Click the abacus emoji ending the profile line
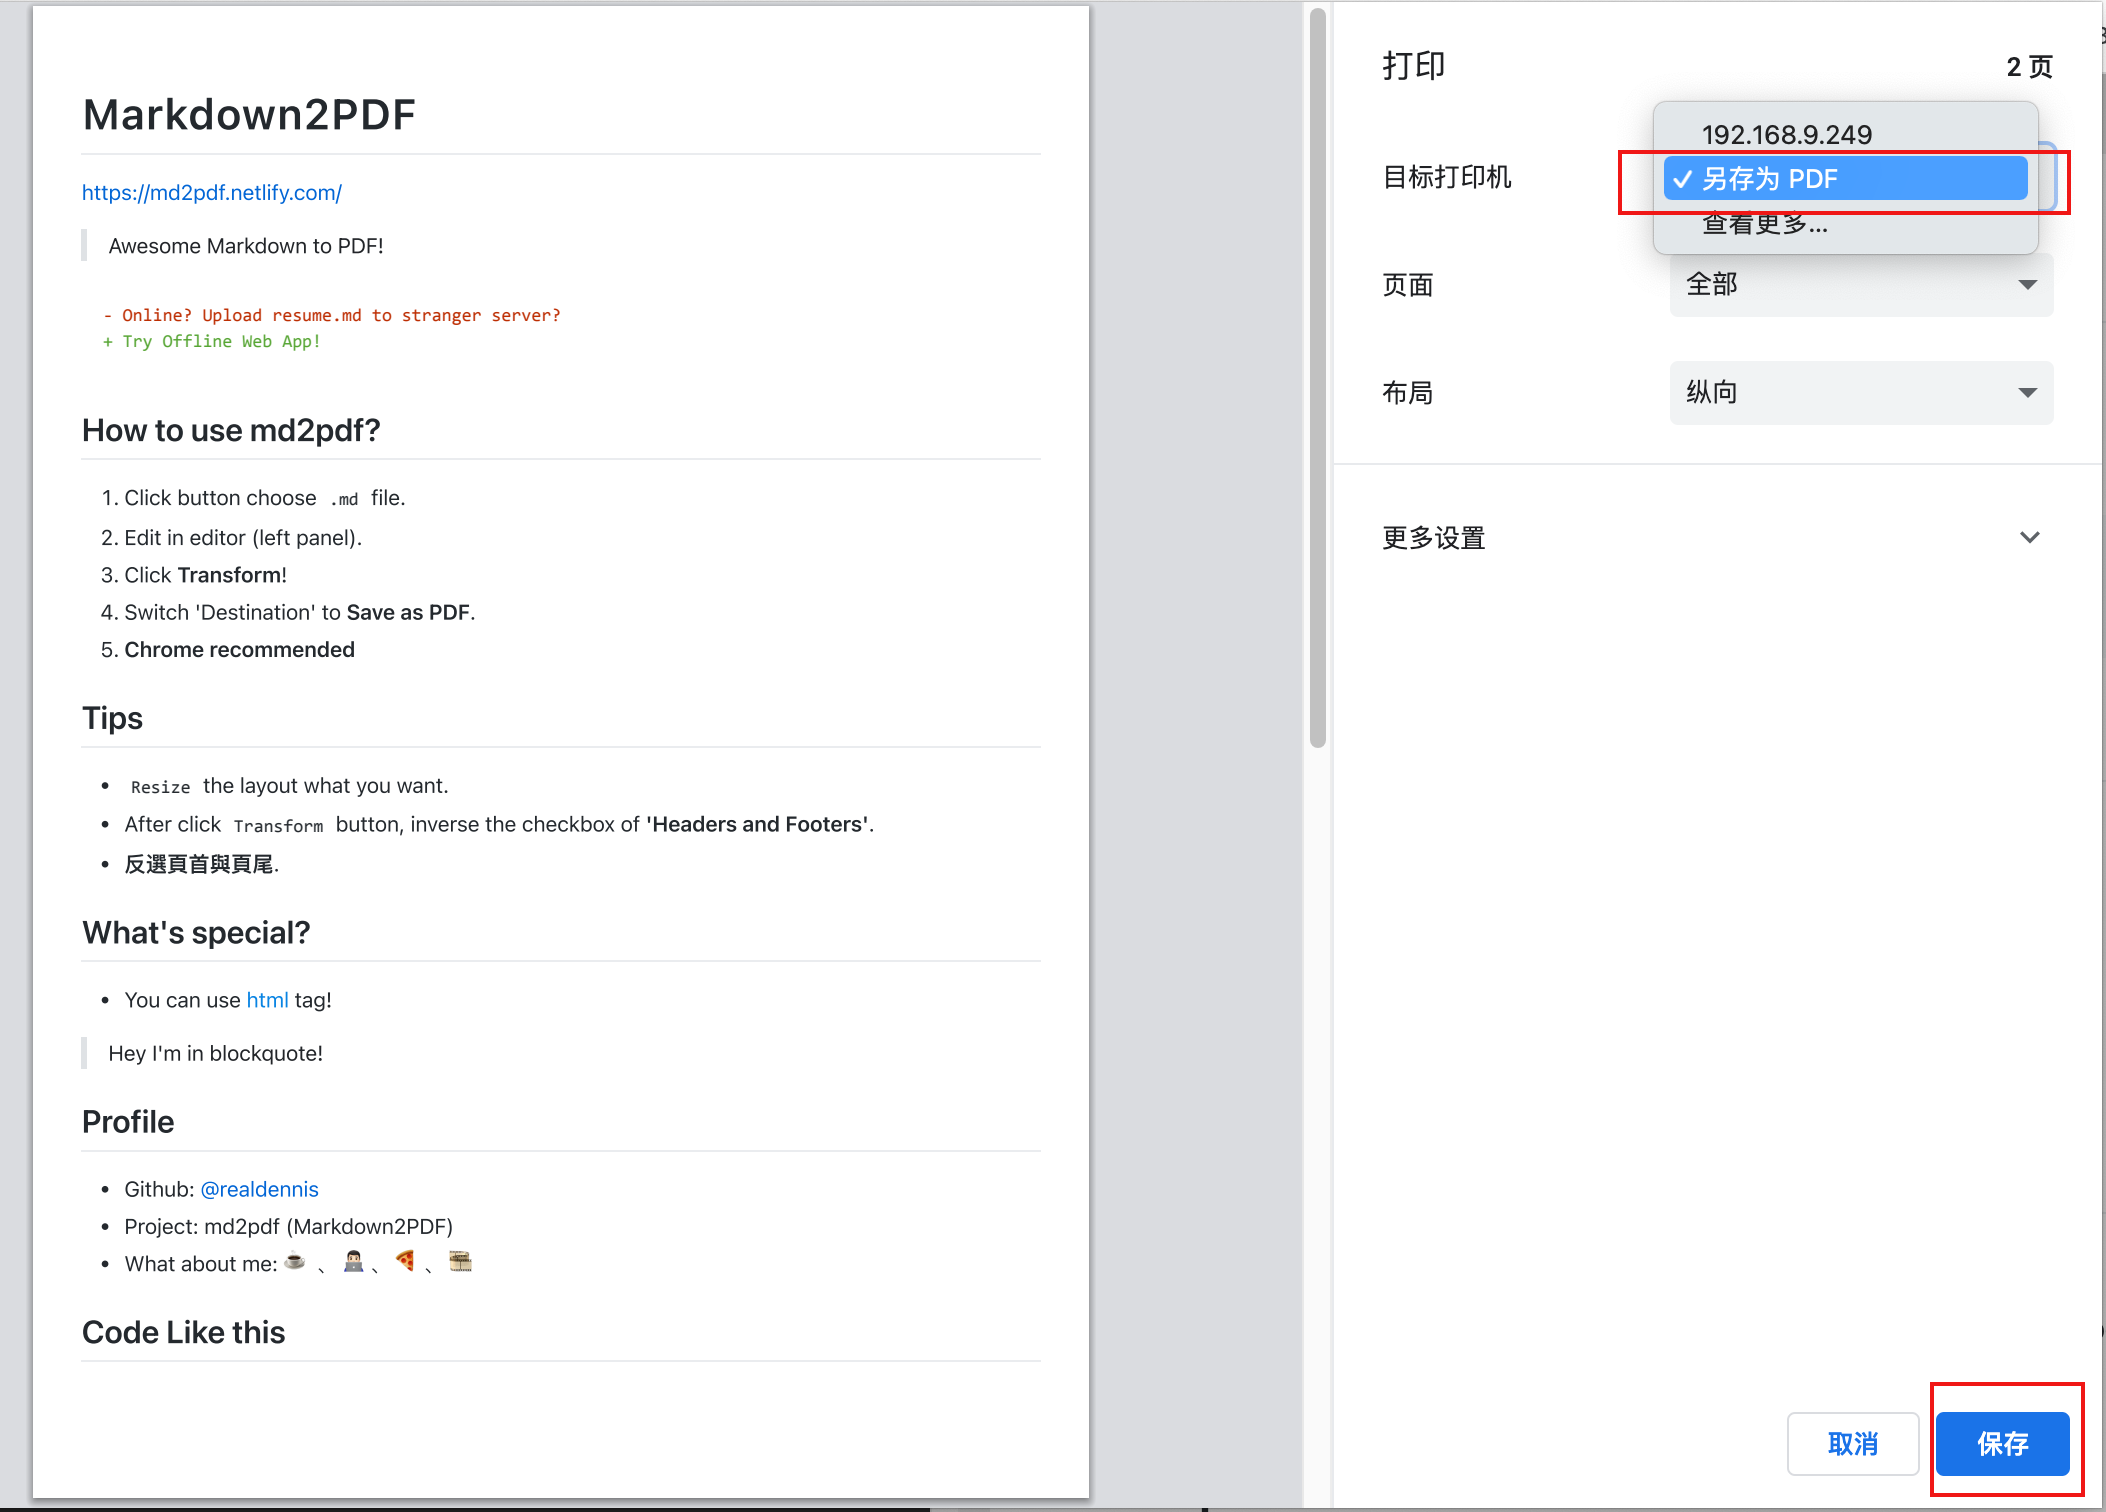The image size is (2106, 1512). (461, 1262)
